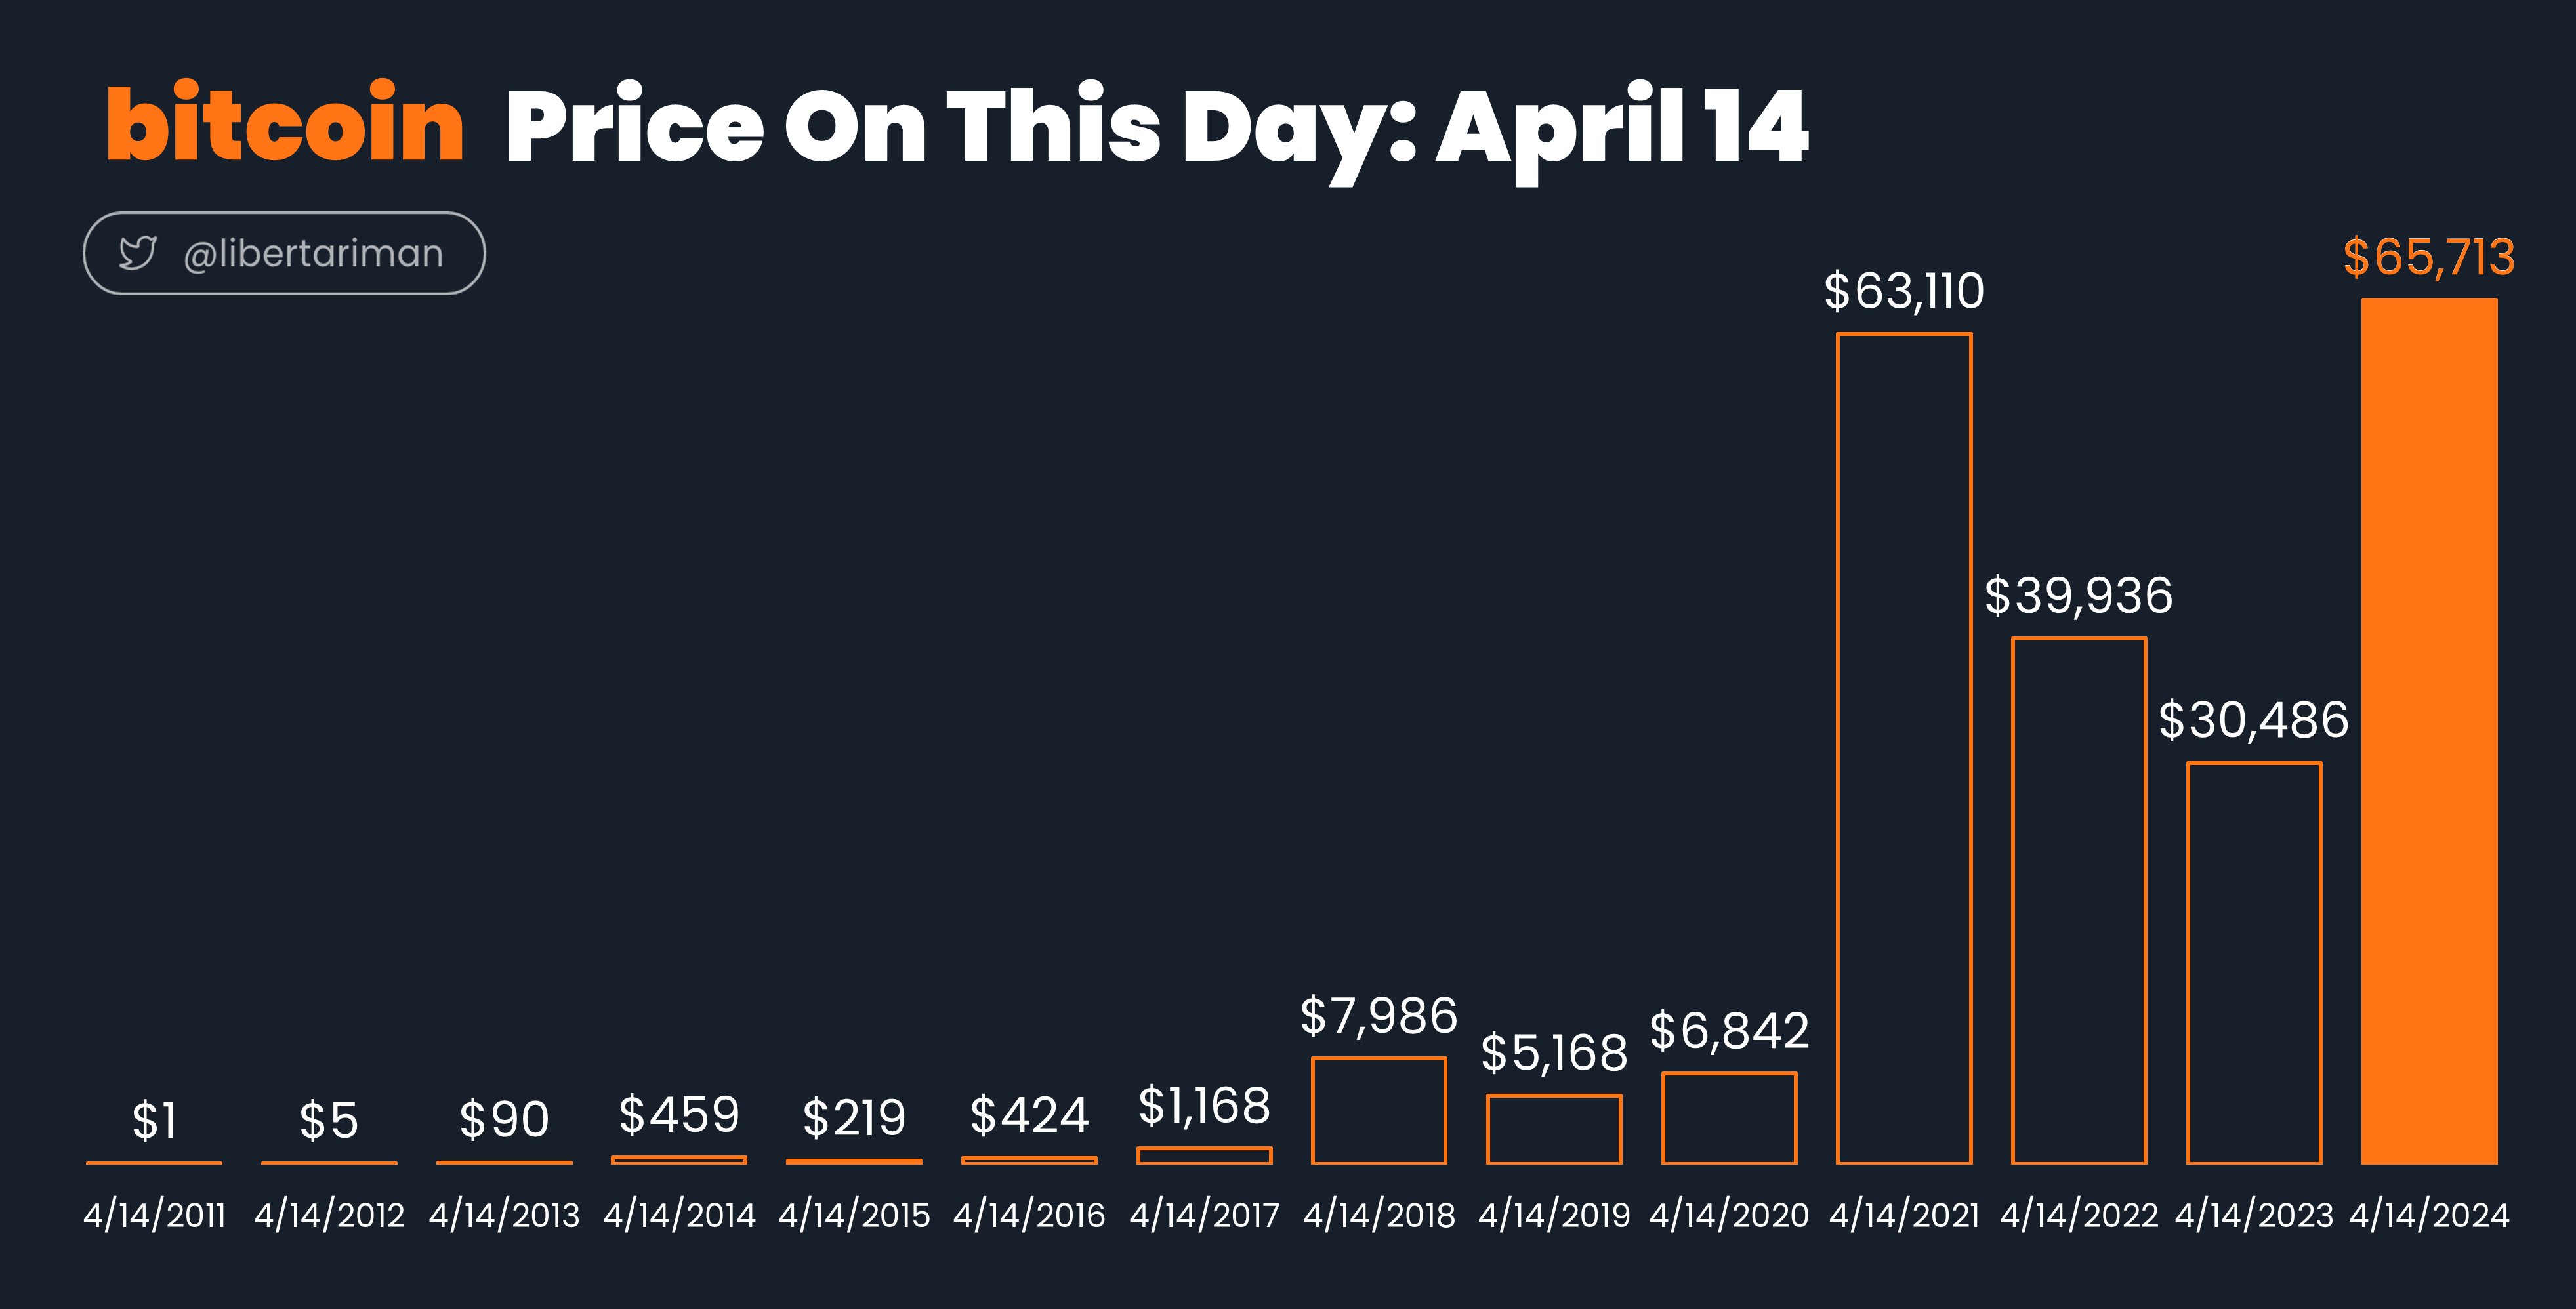The width and height of the screenshot is (2576, 1309).
Task: Click the $39,936 price label
Action: (2079, 596)
